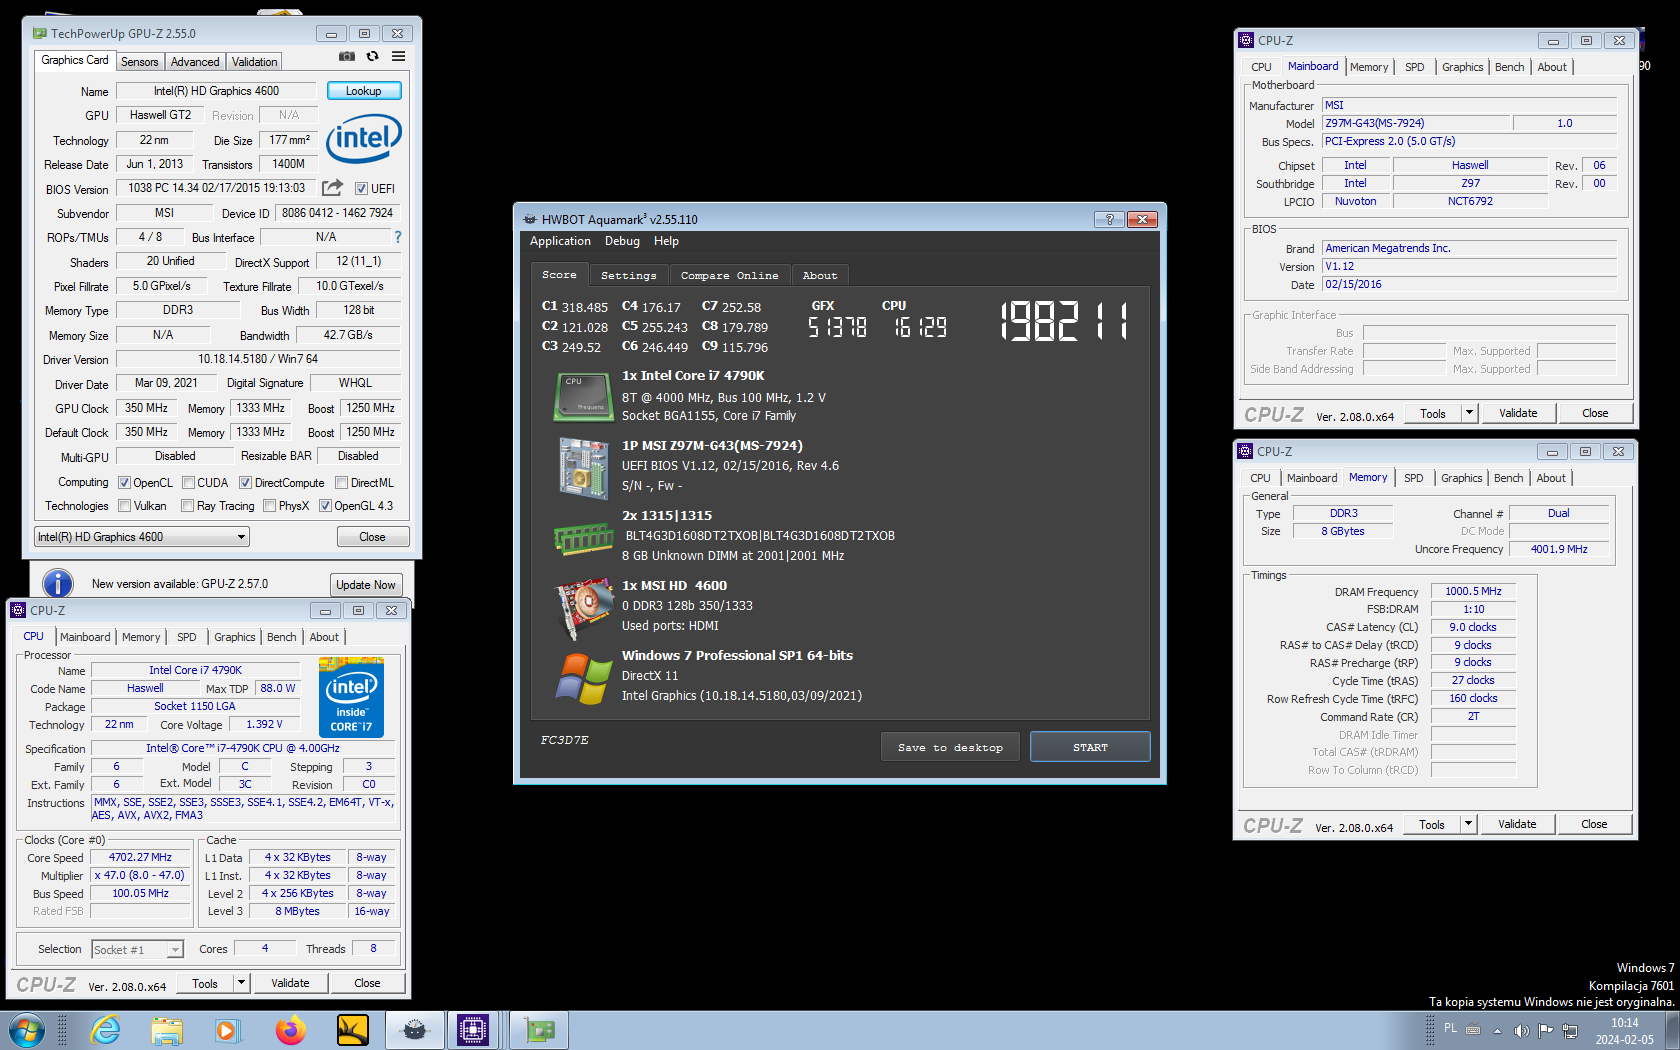Toggle the DirectML checkbox
The width and height of the screenshot is (1680, 1050).
341,483
